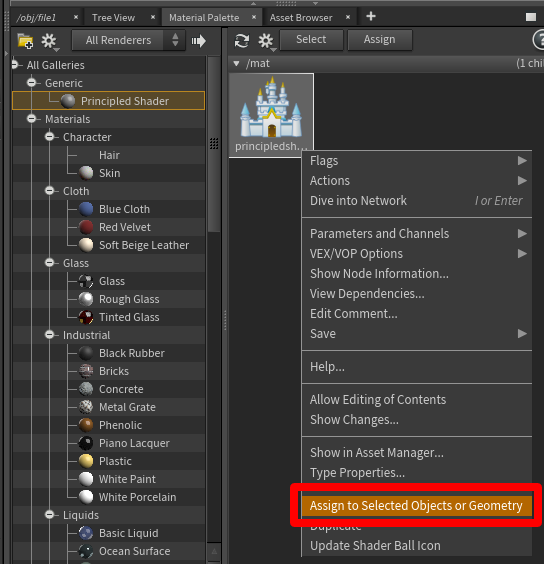Collapse the Cloth category node
The image size is (544, 564).
point(50,191)
